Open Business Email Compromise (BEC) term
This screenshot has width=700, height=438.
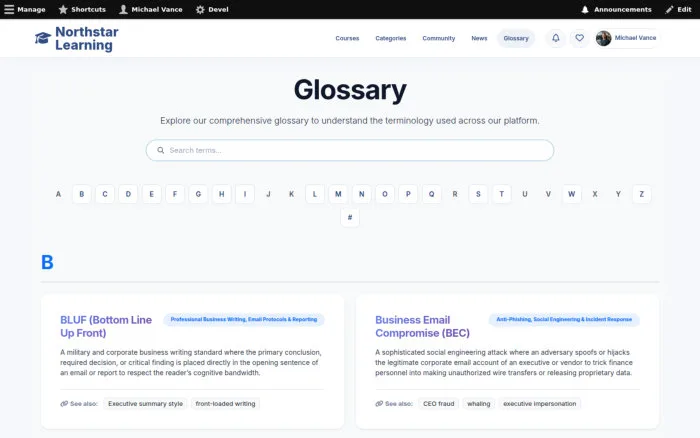pyautogui.click(x=422, y=326)
